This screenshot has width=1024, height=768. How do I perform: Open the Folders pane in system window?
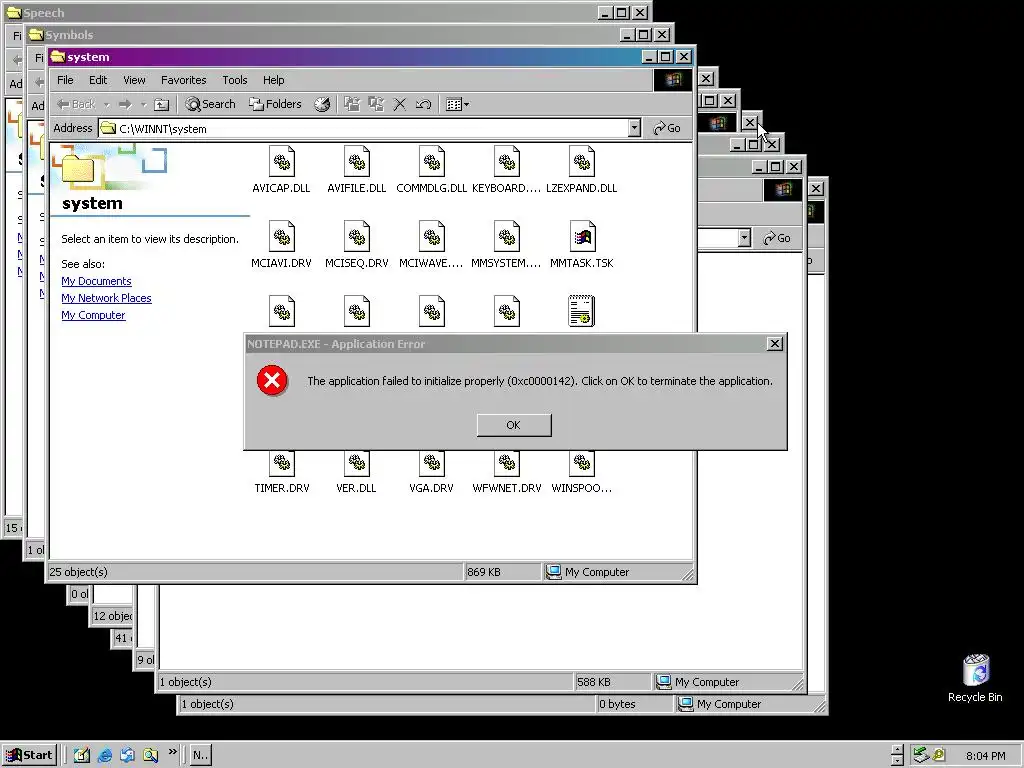click(275, 104)
